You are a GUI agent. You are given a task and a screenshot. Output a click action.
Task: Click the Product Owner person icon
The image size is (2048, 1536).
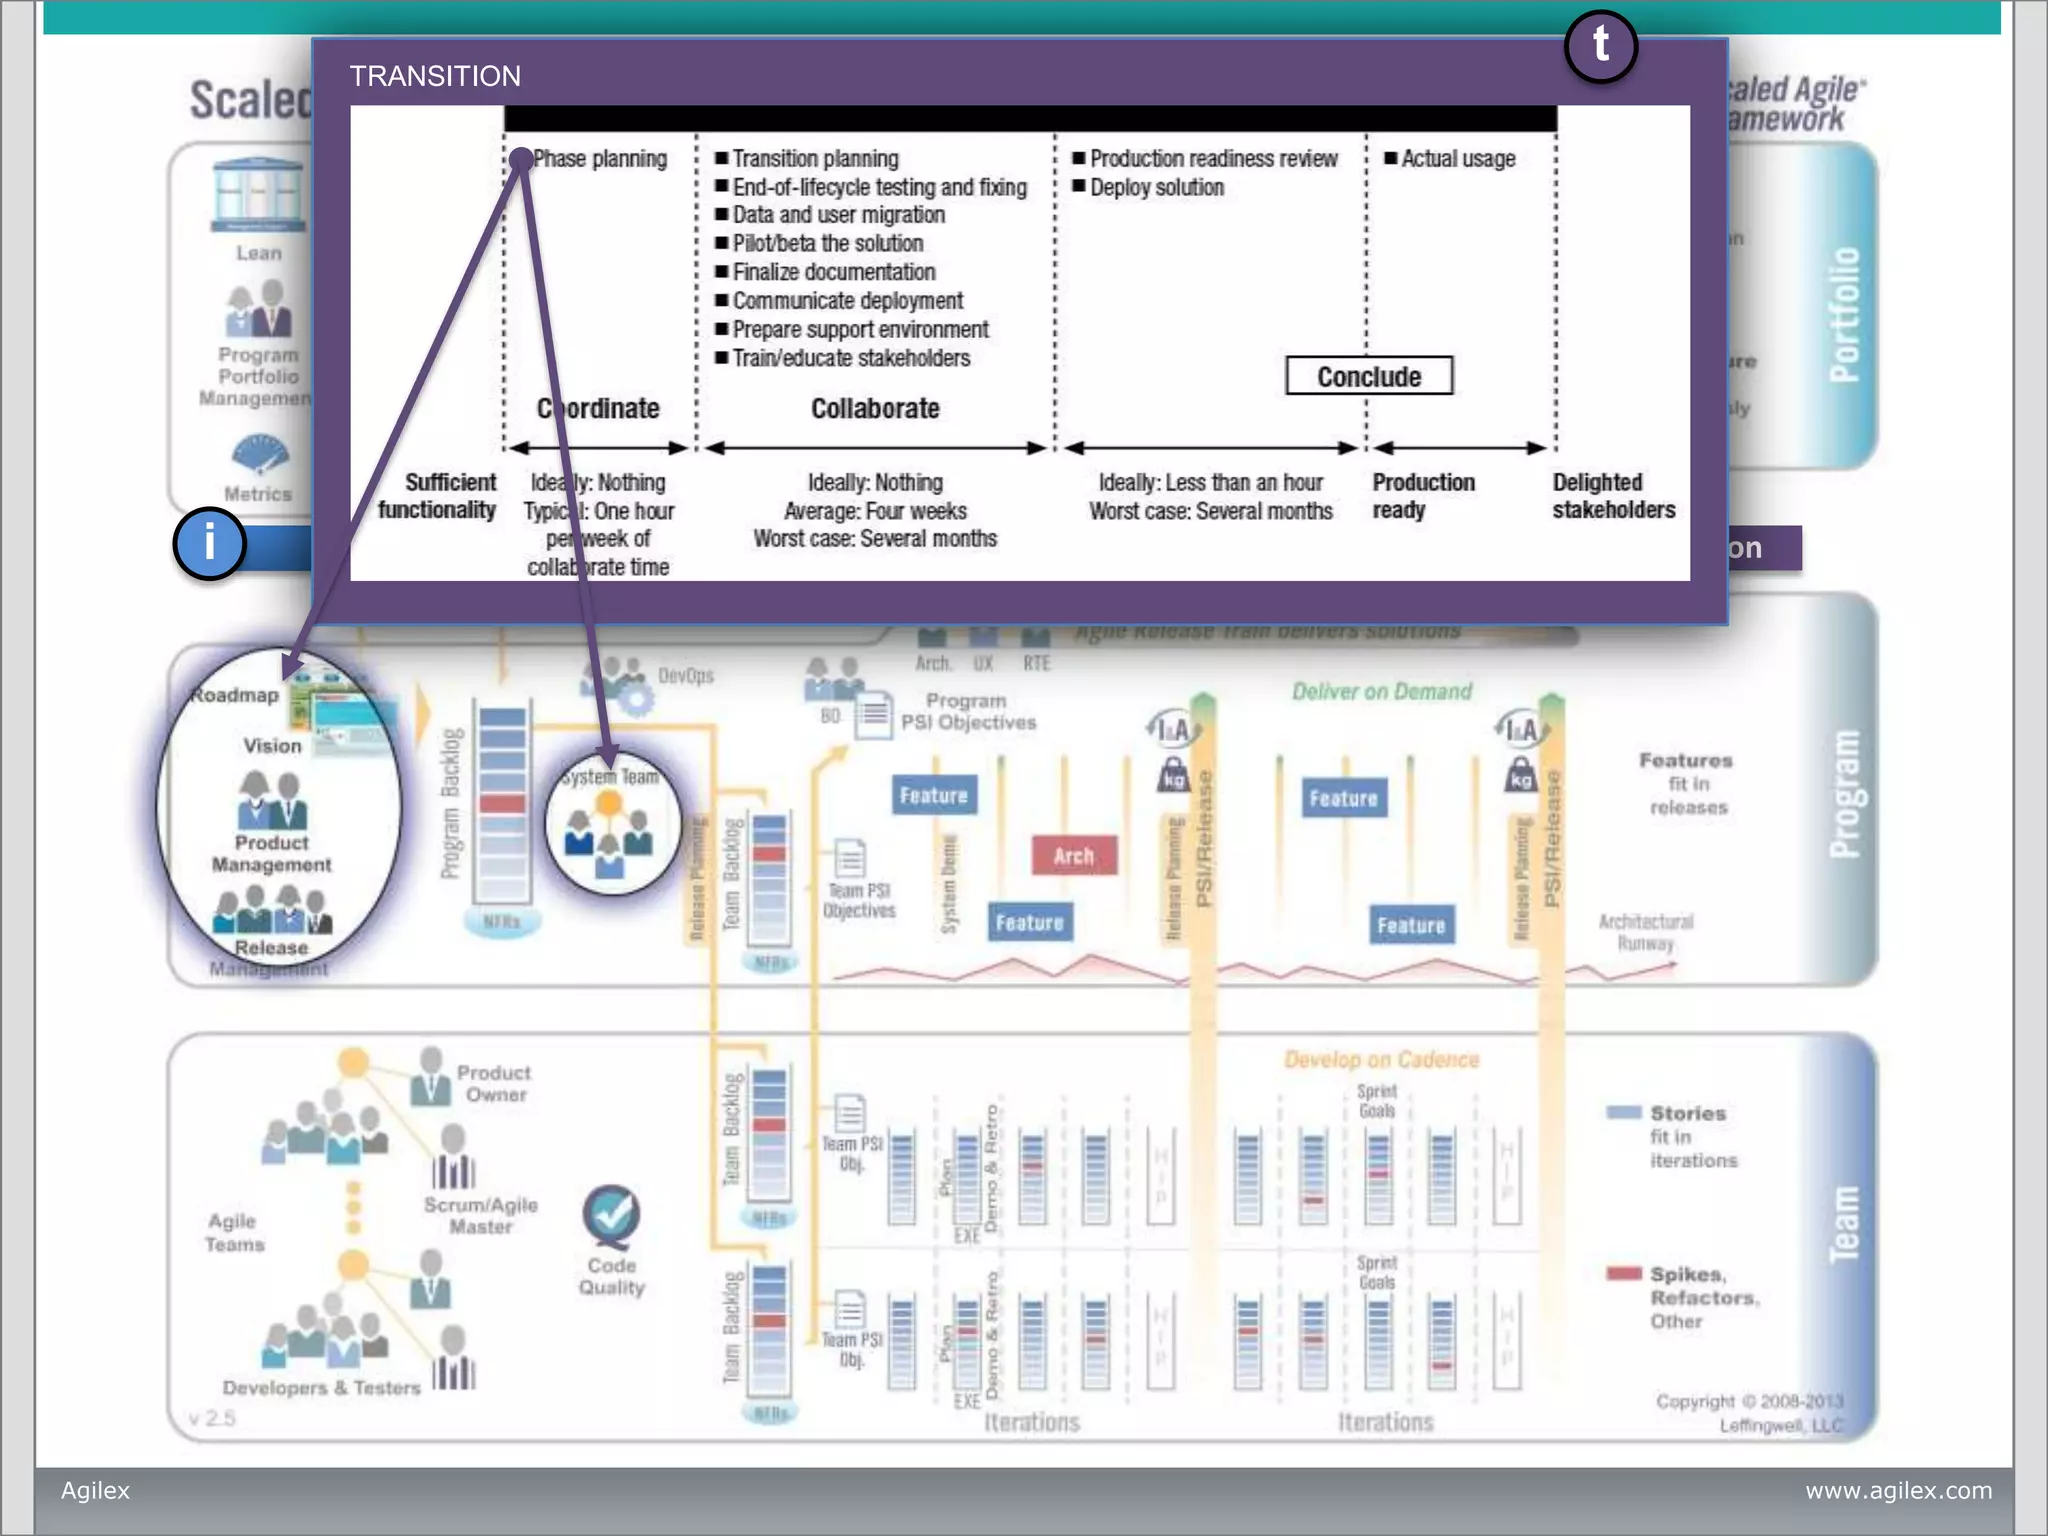[431, 1077]
